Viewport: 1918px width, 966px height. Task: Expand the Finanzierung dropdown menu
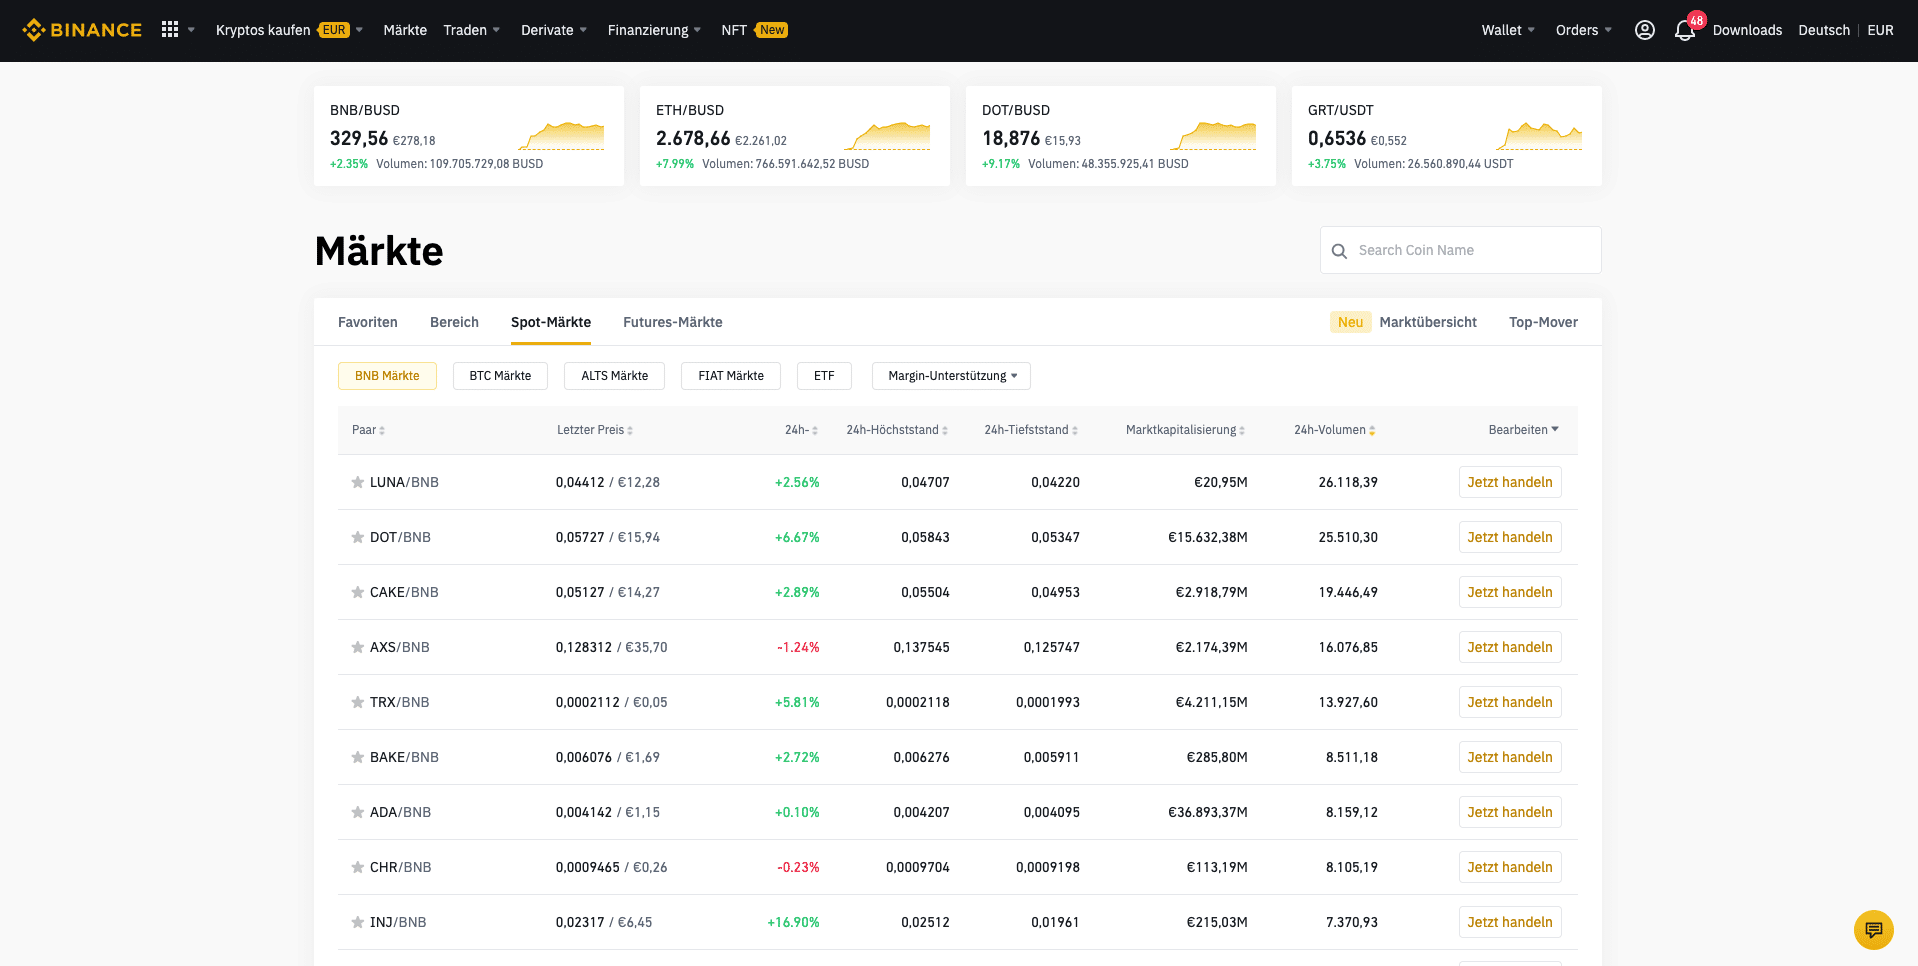click(x=654, y=30)
